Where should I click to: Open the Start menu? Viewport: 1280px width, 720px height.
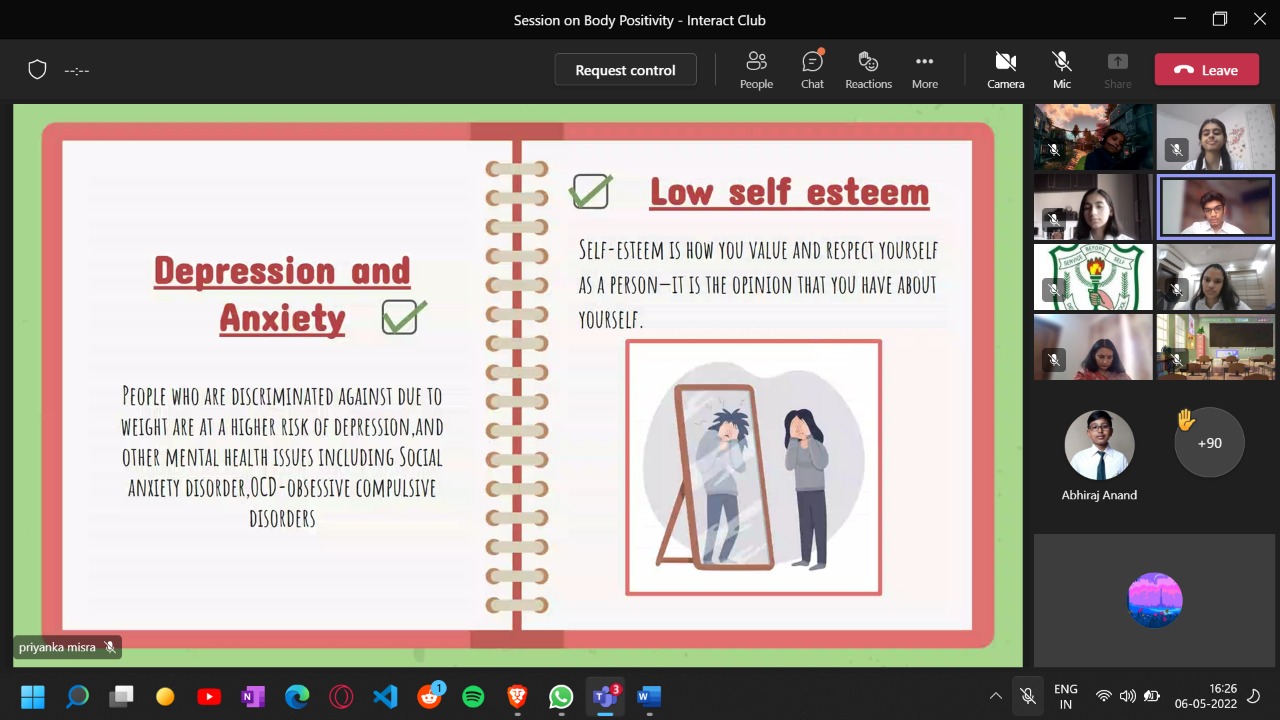[32, 695]
